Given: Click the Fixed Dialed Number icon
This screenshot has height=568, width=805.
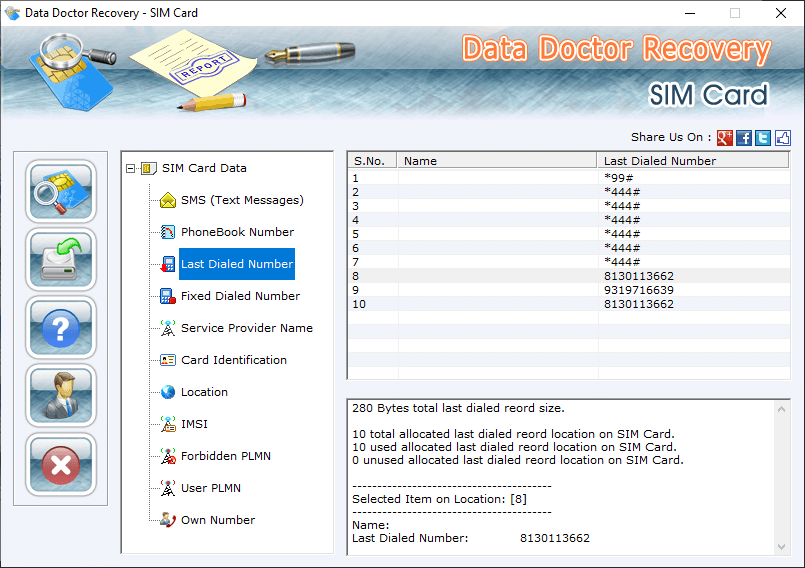Looking at the screenshot, I should [168, 296].
